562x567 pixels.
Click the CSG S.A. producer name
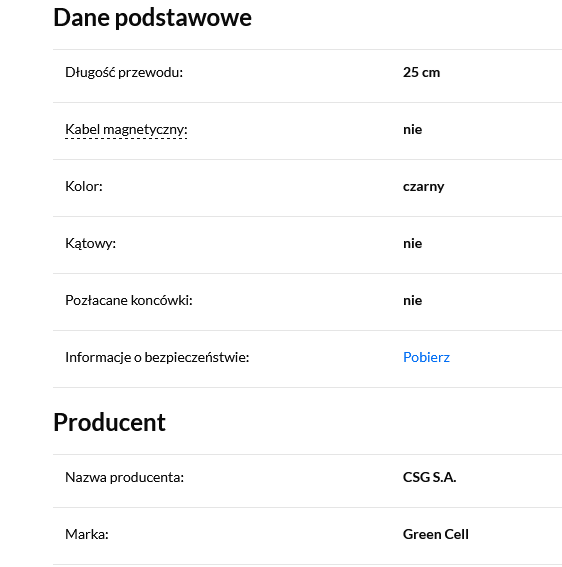click(429, 478)
